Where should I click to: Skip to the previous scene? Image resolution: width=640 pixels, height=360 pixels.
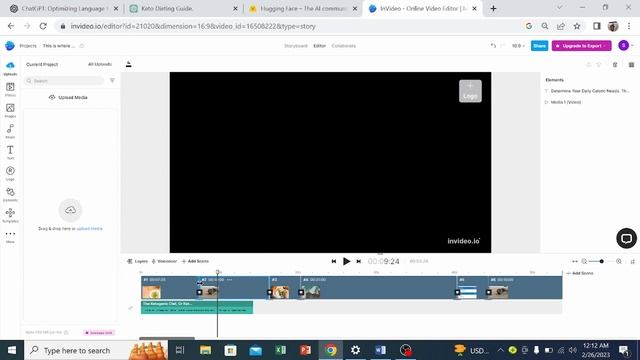(x=334, y=261)
